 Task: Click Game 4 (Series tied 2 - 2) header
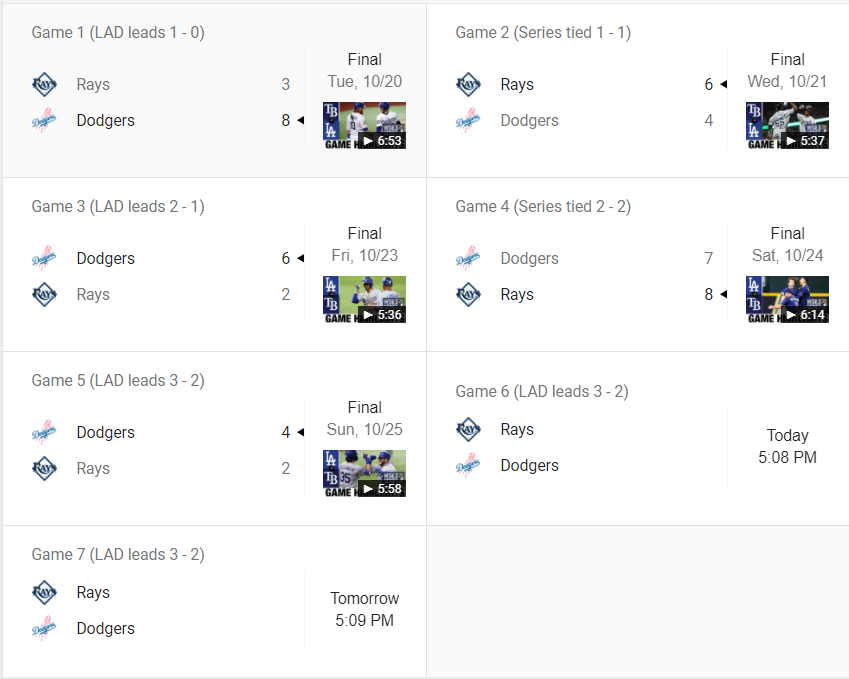pyautogui.click(x=543, y=207)
